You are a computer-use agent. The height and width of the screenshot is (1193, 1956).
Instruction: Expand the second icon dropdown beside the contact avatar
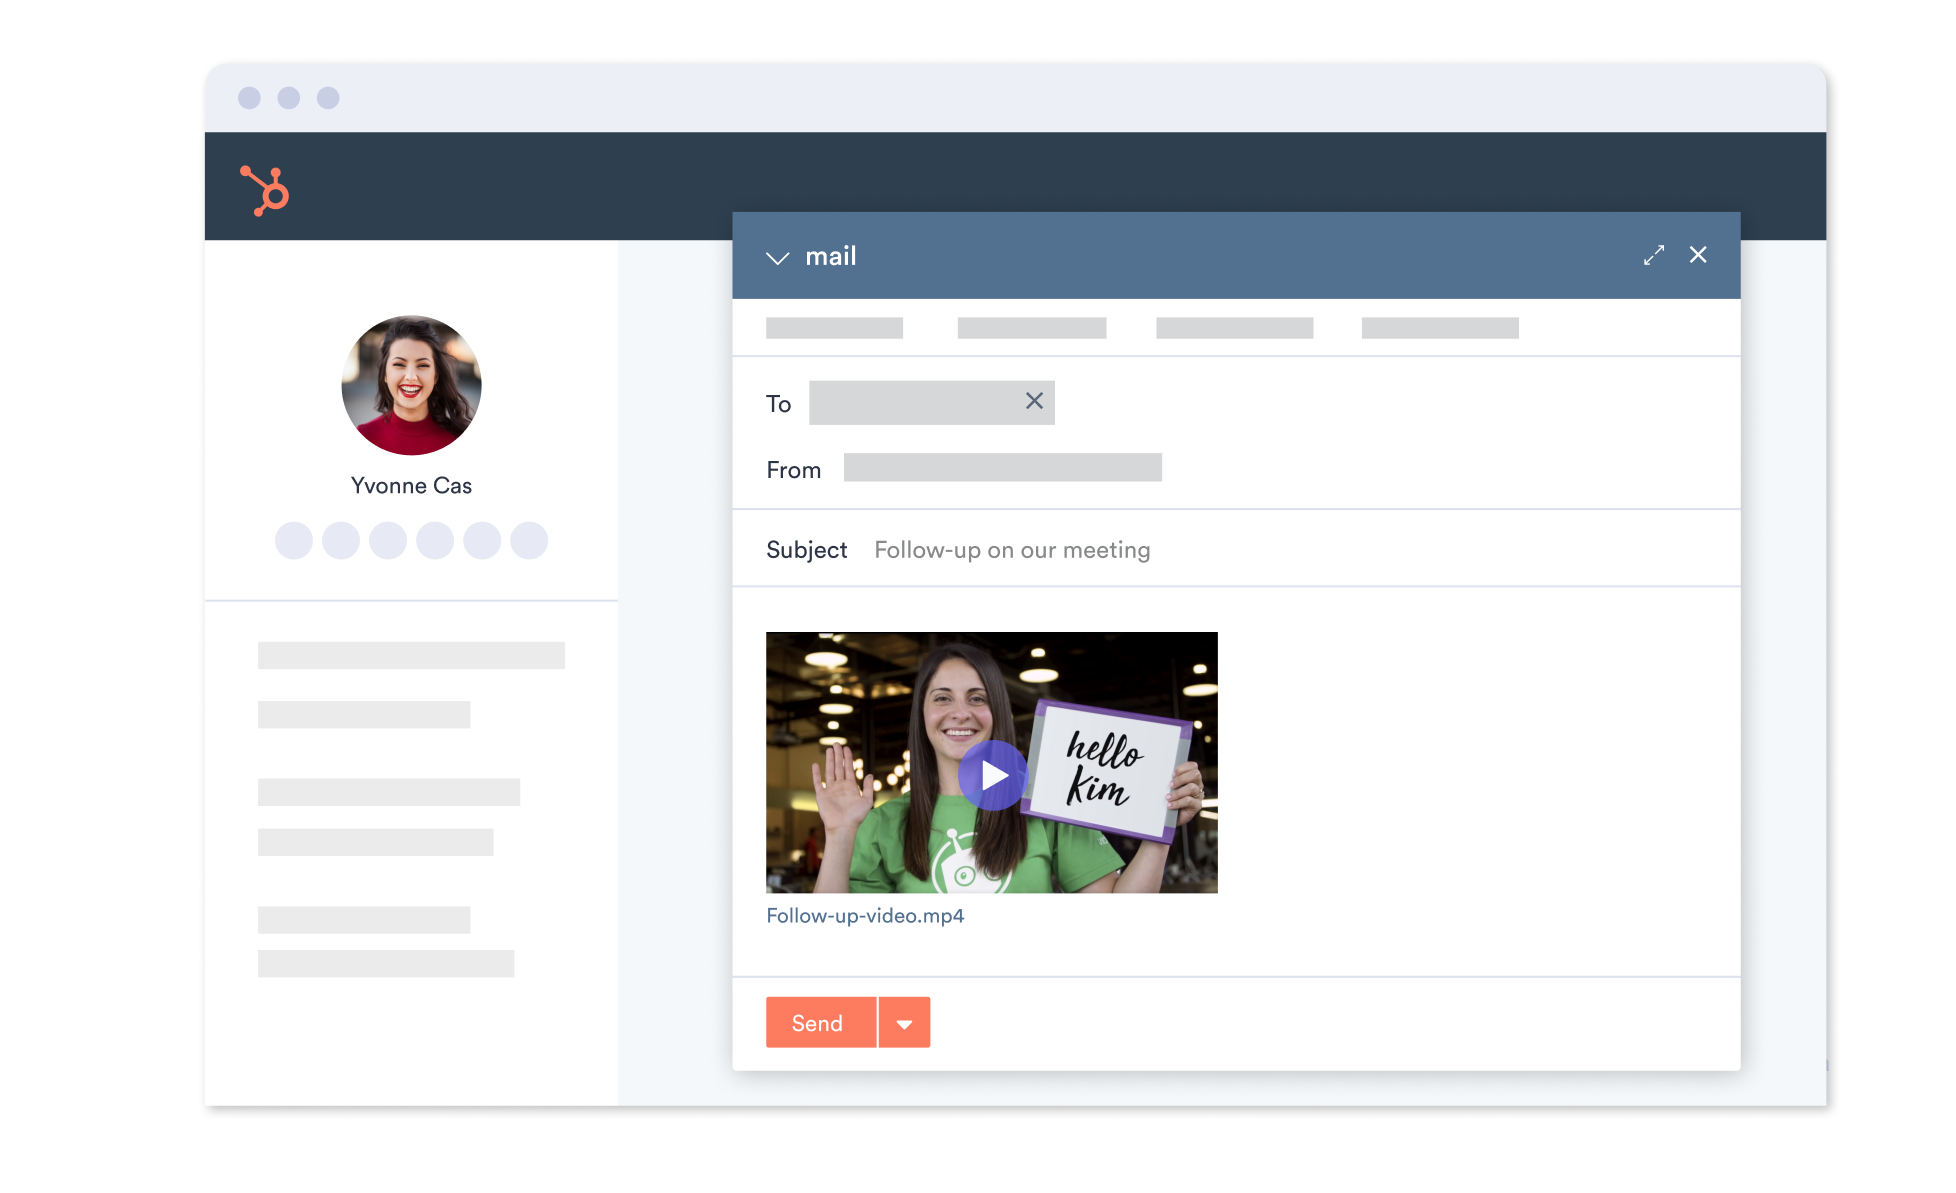coord(340,540)
